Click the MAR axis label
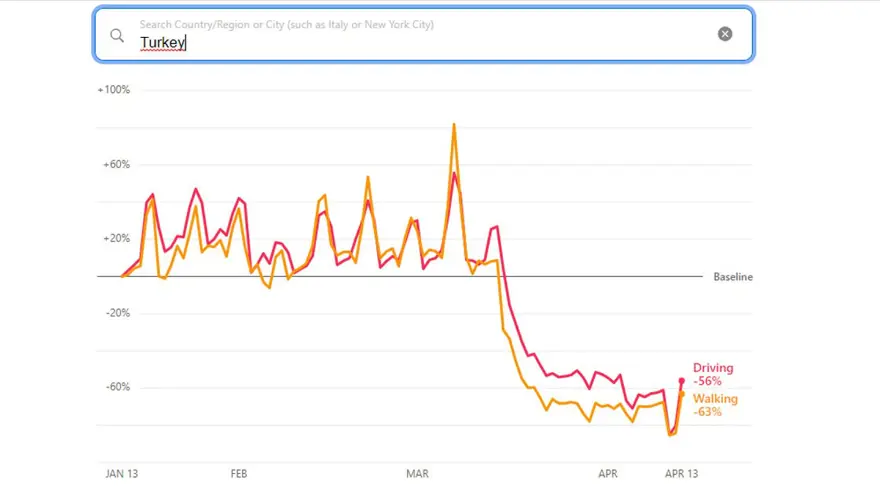880x487 pixels. pos(417,474)
